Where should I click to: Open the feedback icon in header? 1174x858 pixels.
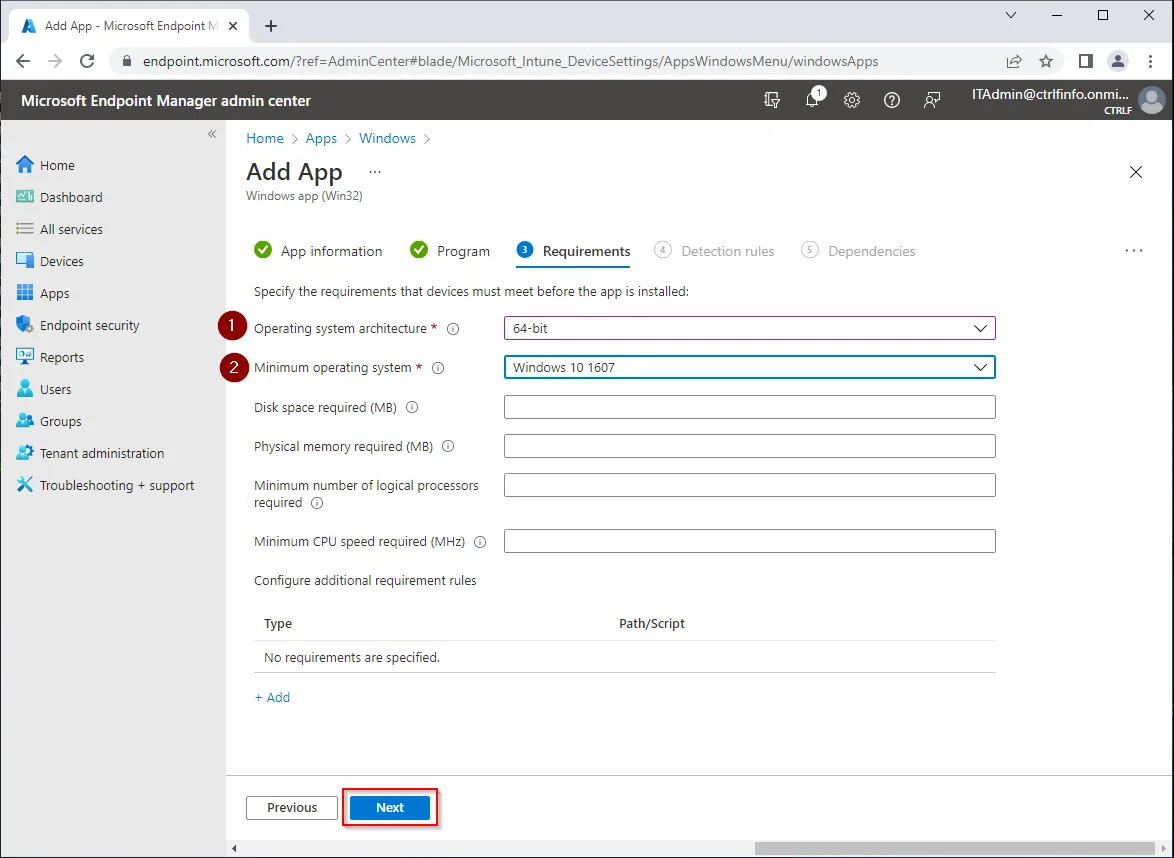[932, 100]
